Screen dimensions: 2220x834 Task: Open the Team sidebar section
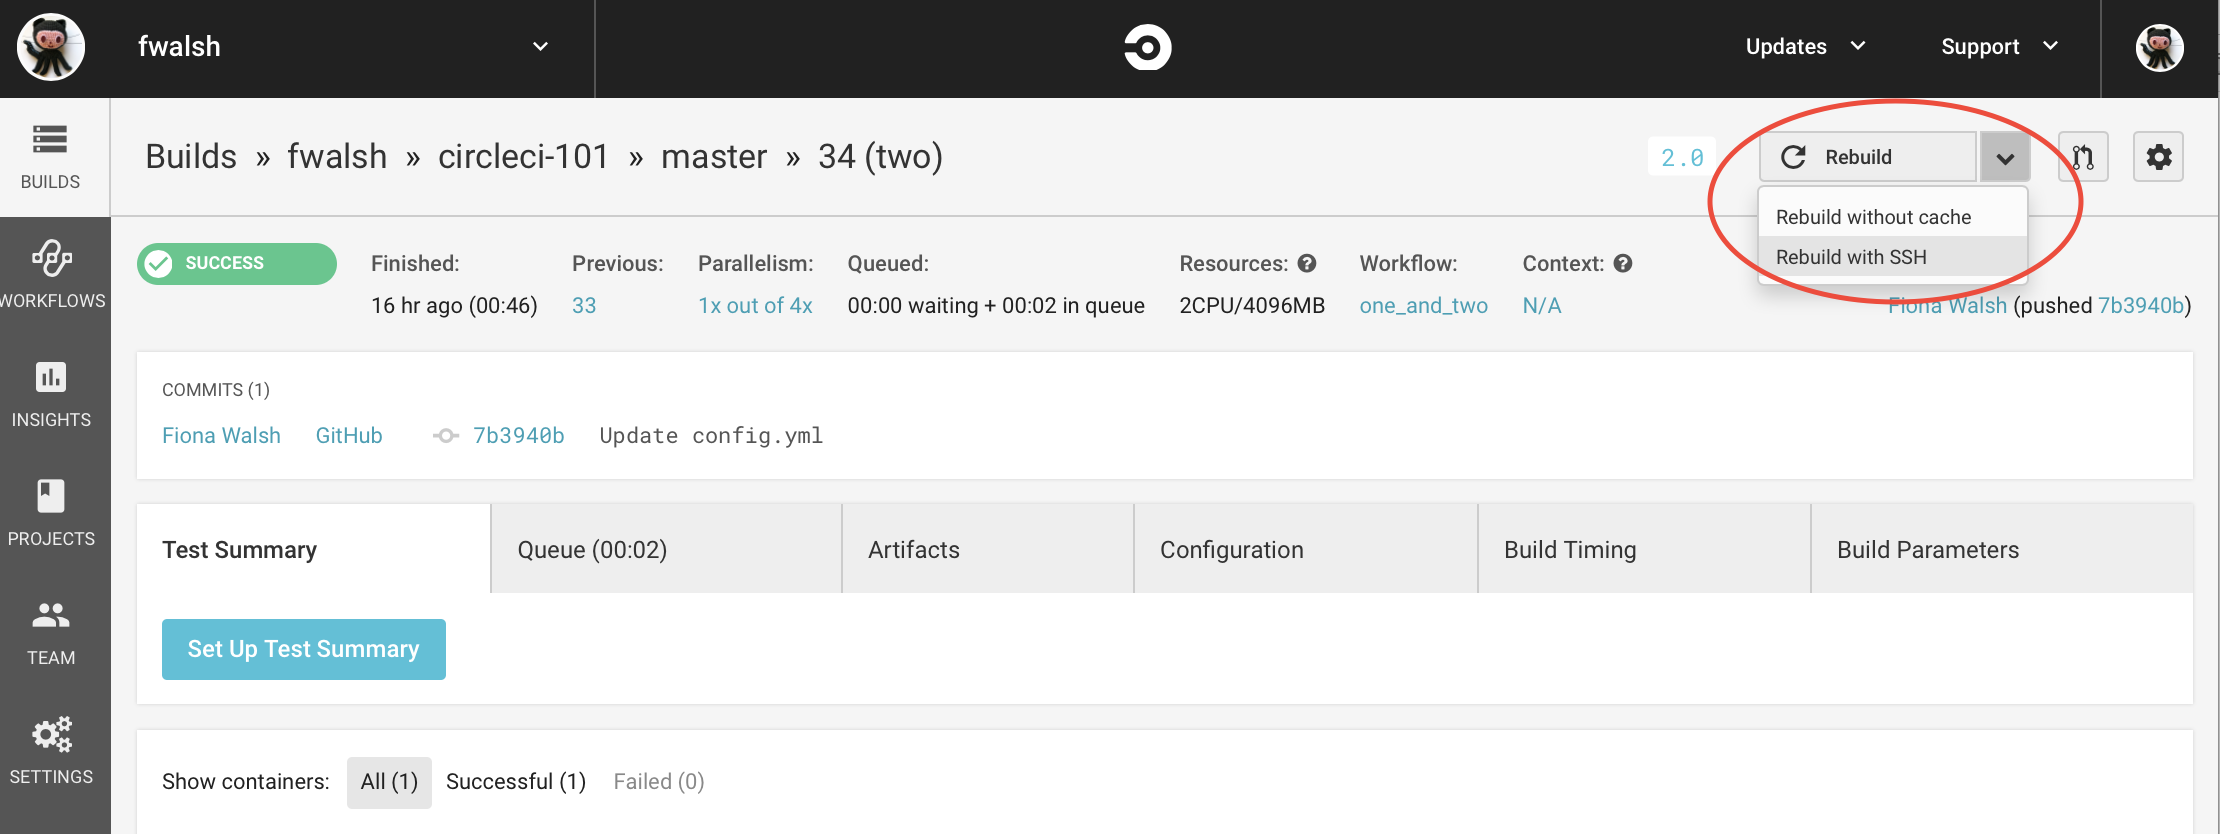51,632
